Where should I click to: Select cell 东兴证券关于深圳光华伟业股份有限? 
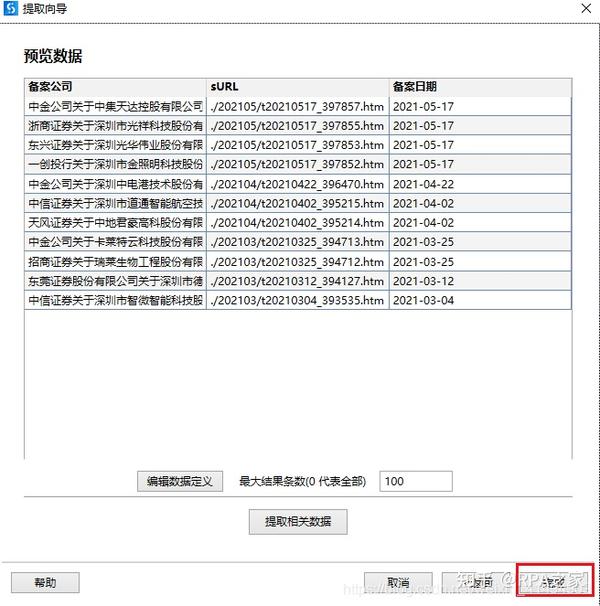tap(115, 145)
